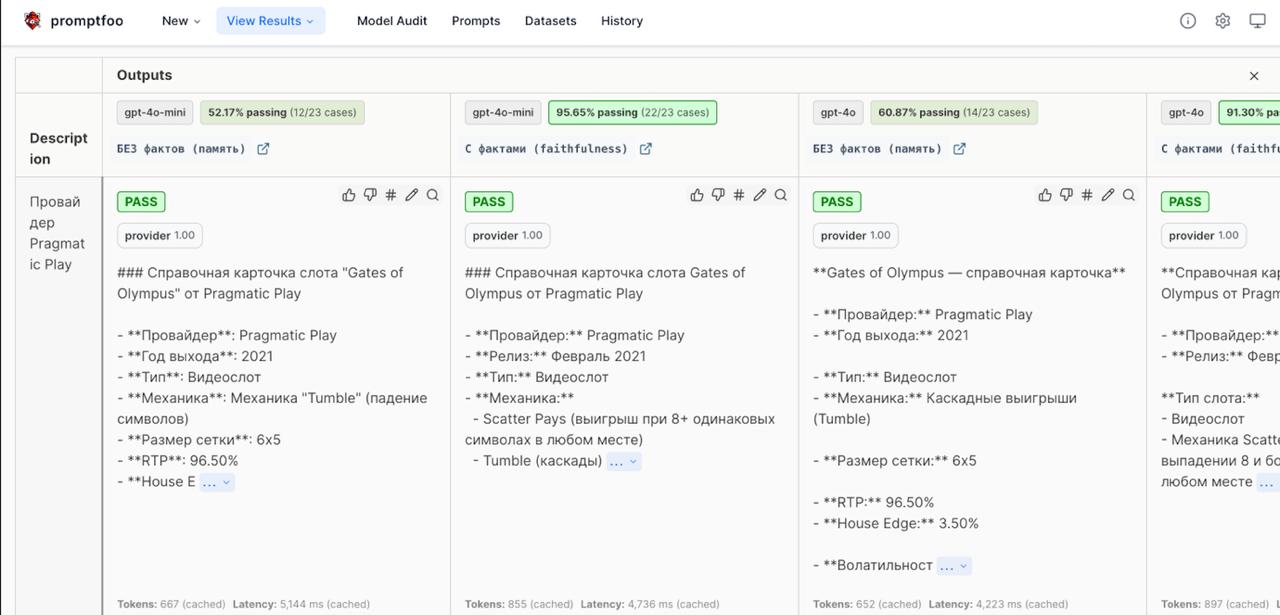Open prompt link icon for gpt-4o-mini БЕЗ фактов
This screenshot has height=615, width=1280.
(263, 149)
